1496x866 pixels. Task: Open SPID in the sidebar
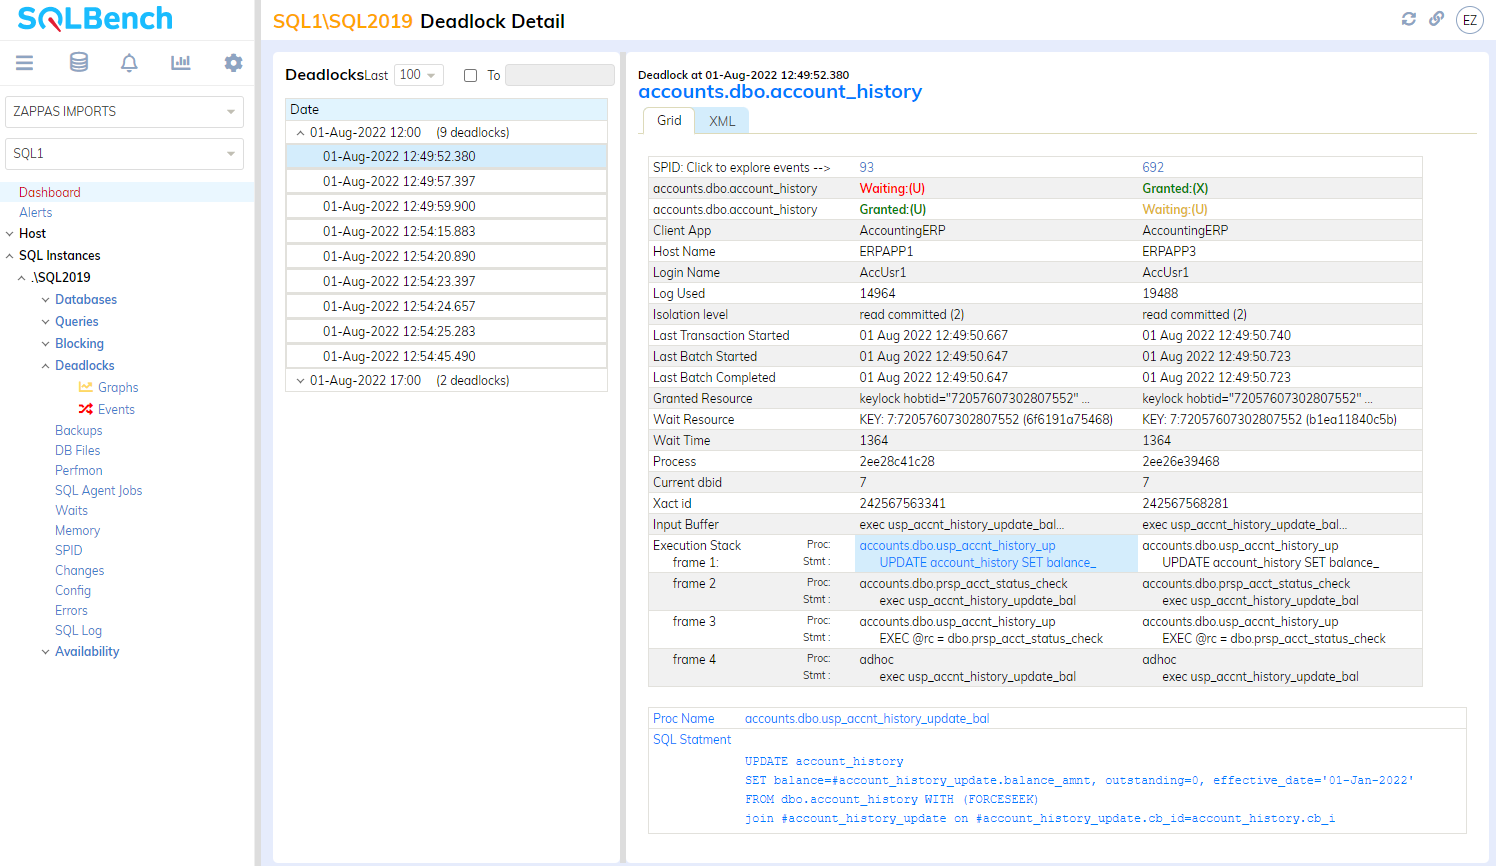(x=69, y=550)
